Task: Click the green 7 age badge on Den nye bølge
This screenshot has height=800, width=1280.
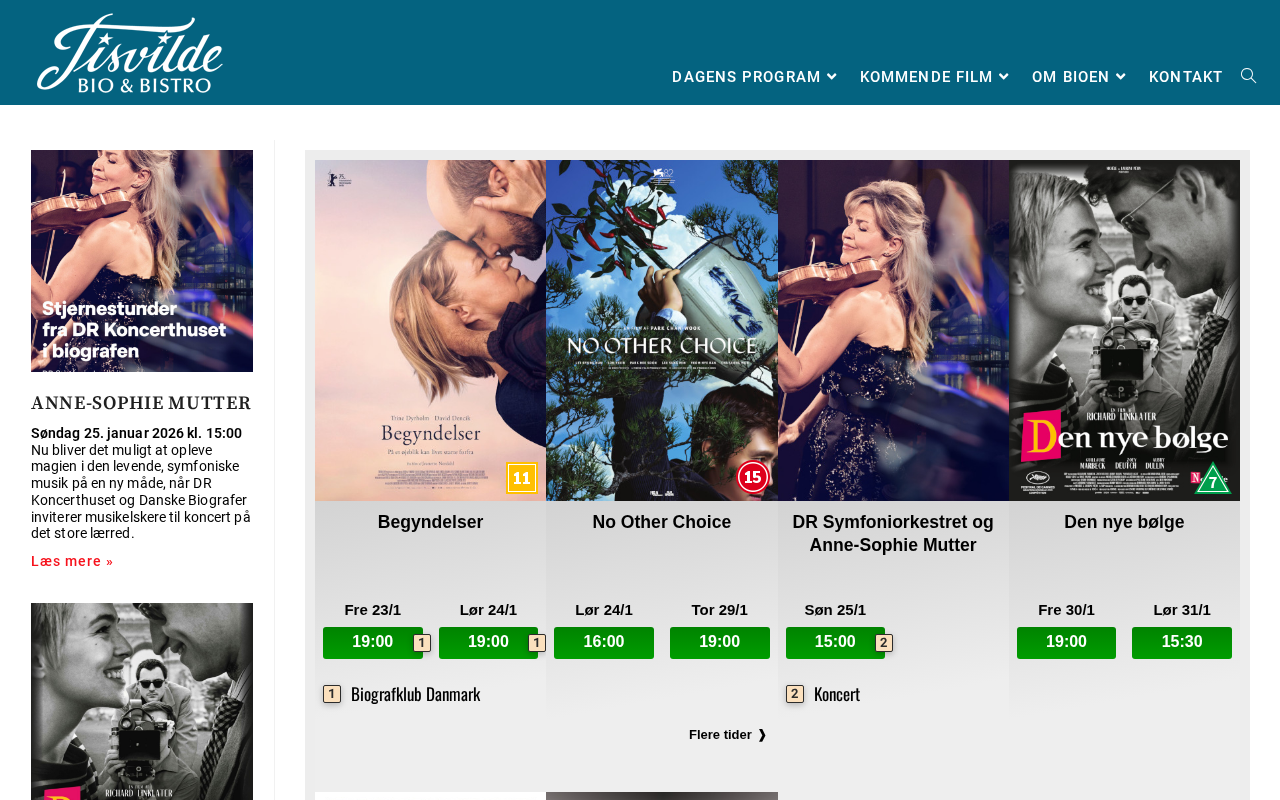Action: (1213, 480)
